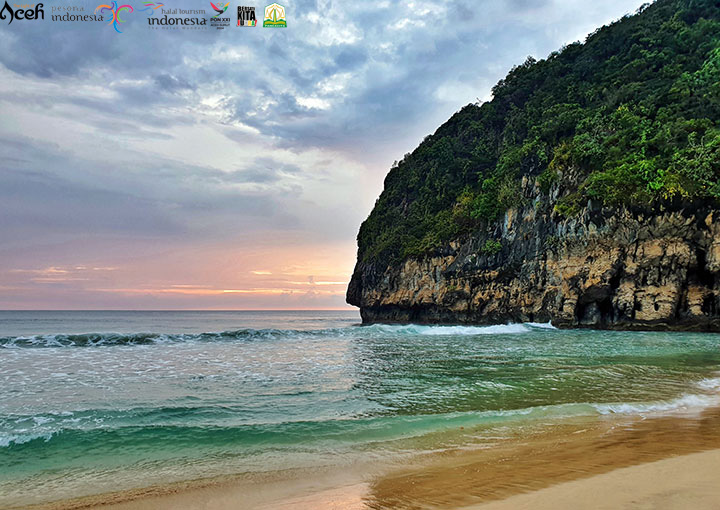This screenshot has width=720, height=510.
Task: Click the small bird emblem above halal tourism
Action: (x=152, y=6)
